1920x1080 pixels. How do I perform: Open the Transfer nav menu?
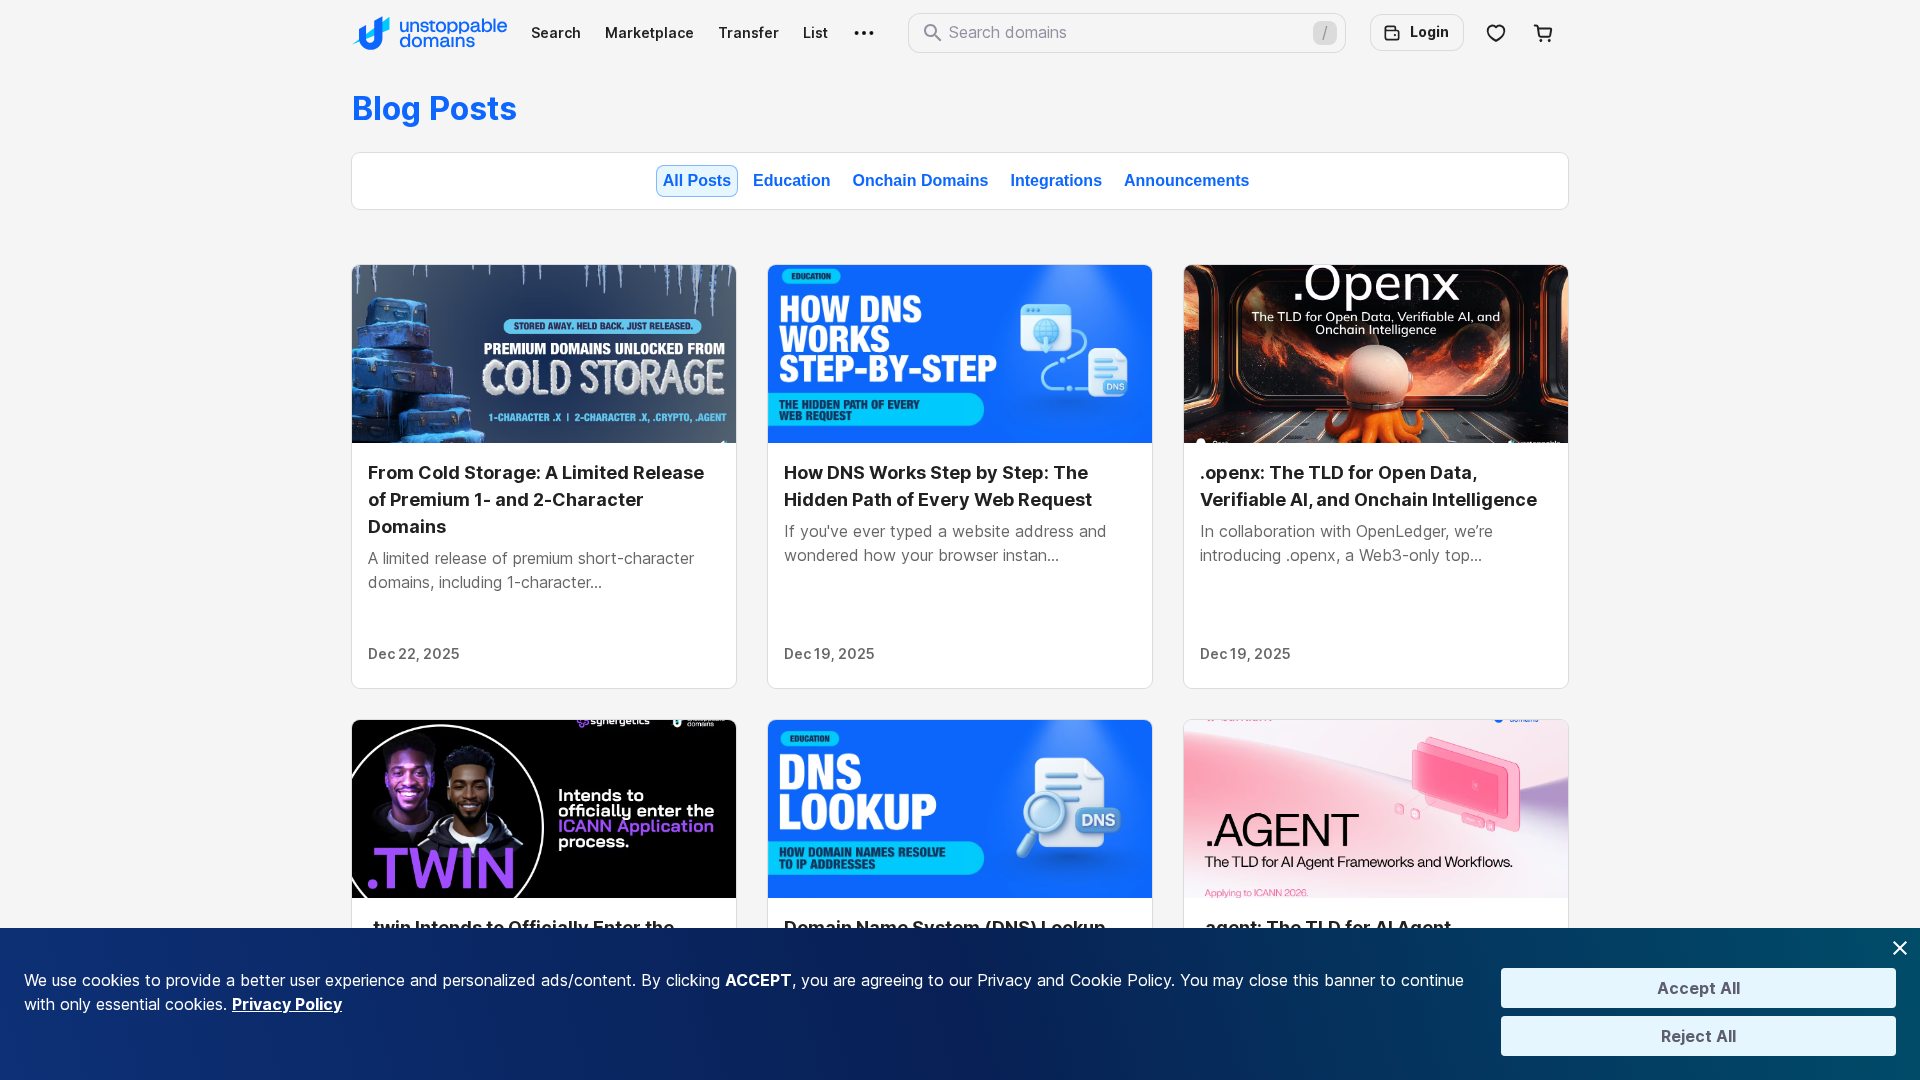[748, 33]
